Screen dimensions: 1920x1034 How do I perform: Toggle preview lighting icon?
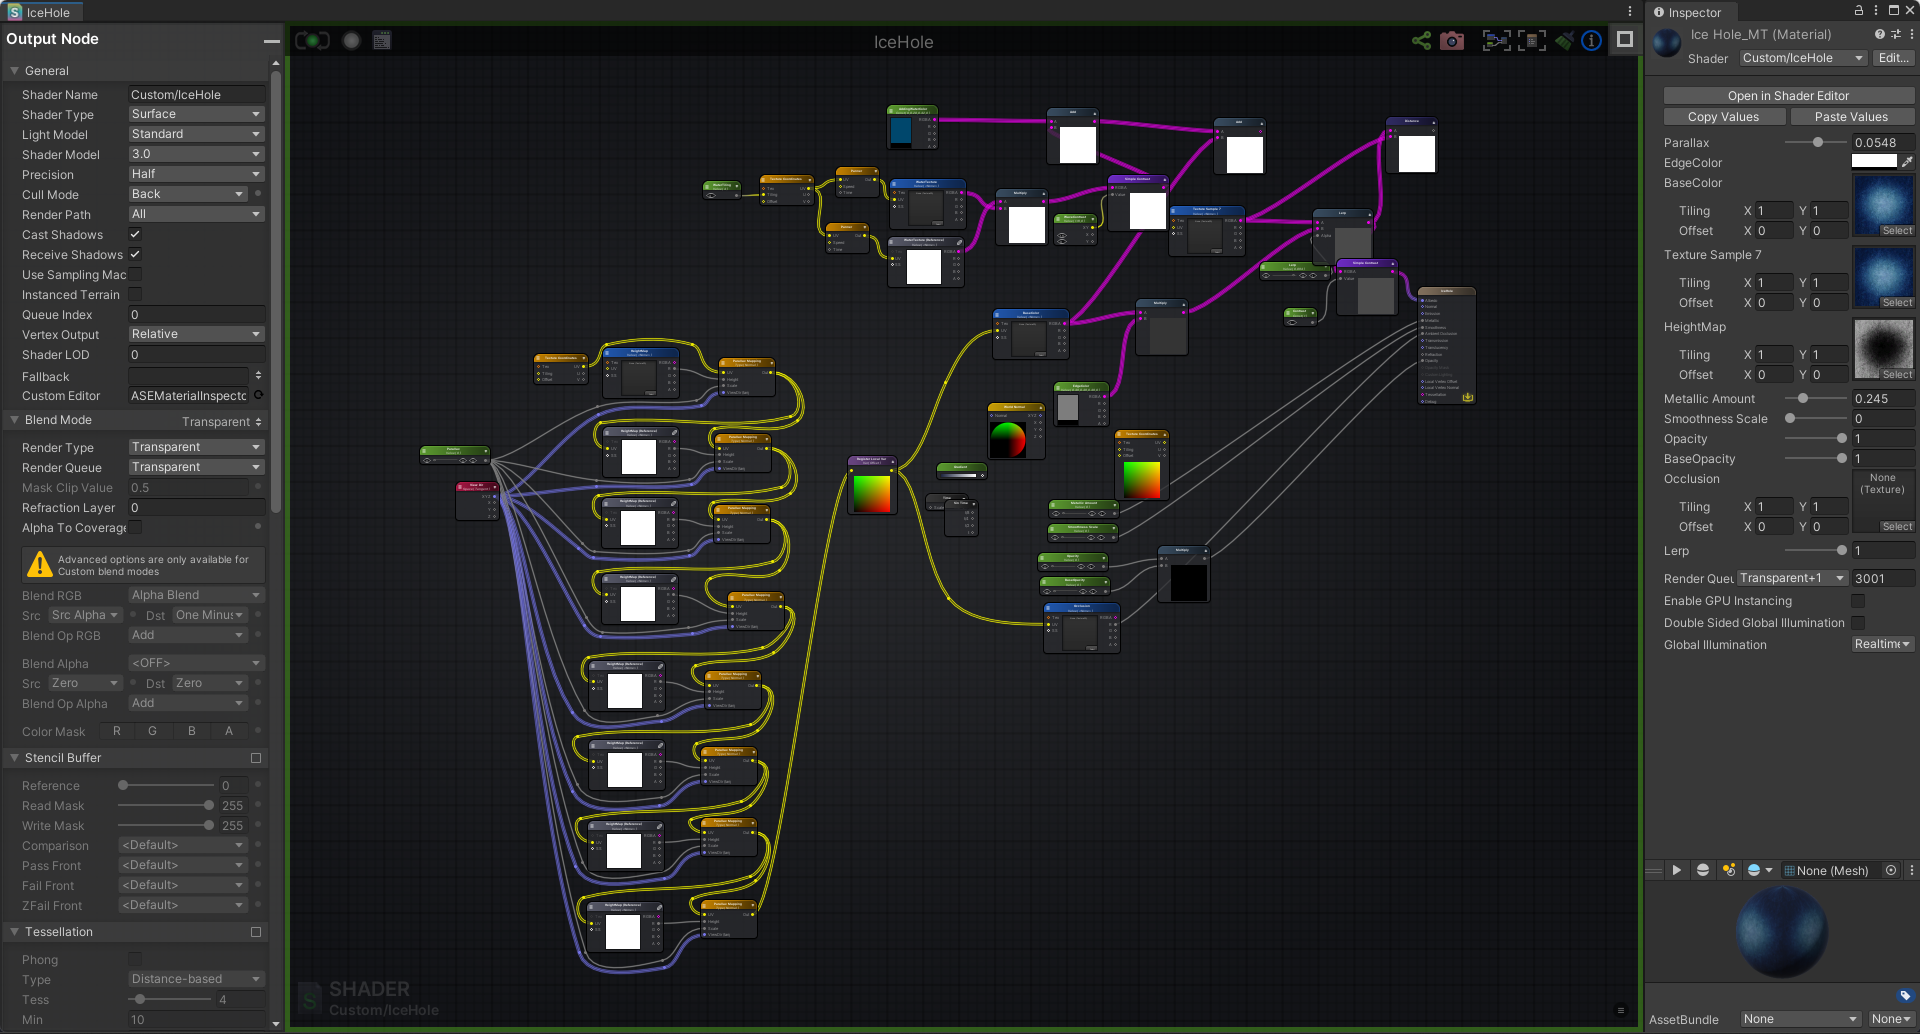click(x=1729, y=870)
